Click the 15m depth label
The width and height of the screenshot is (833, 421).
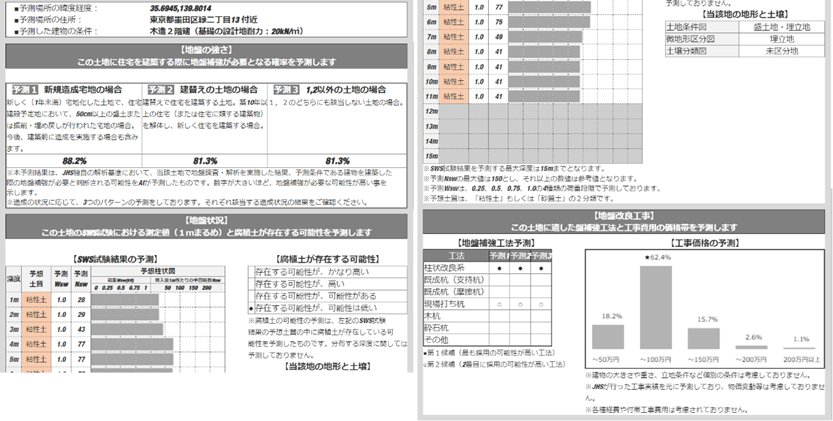point(431,156)
